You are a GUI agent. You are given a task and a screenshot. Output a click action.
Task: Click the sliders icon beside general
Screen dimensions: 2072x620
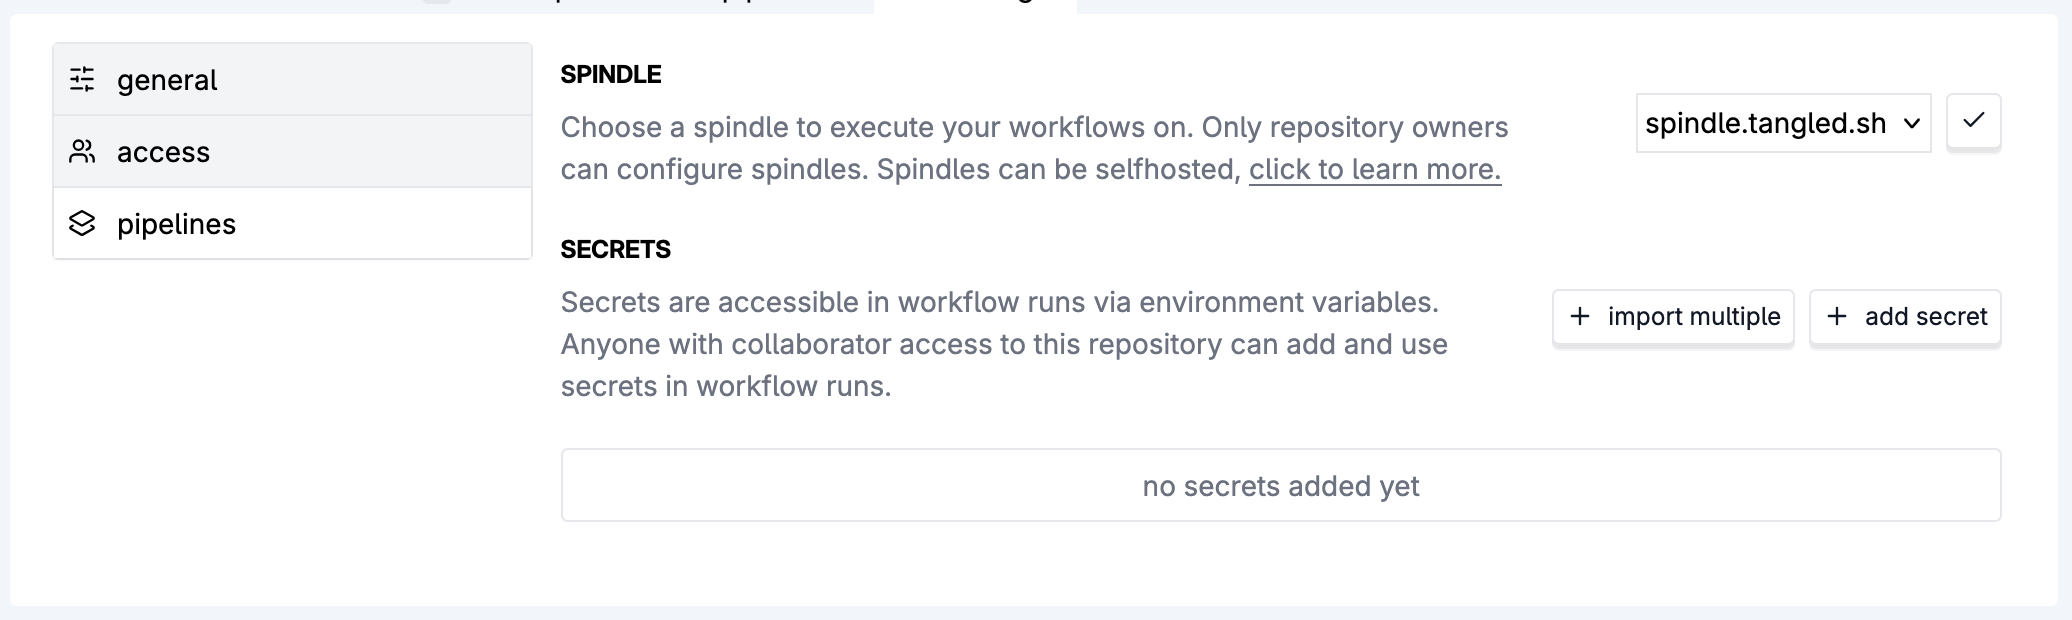(82, 79)
